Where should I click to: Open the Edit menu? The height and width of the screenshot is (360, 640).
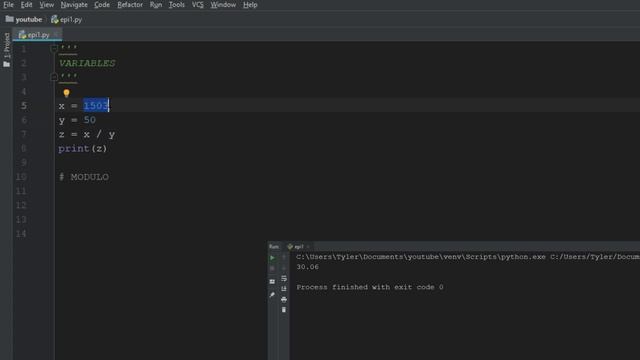[x=26, y=5]
